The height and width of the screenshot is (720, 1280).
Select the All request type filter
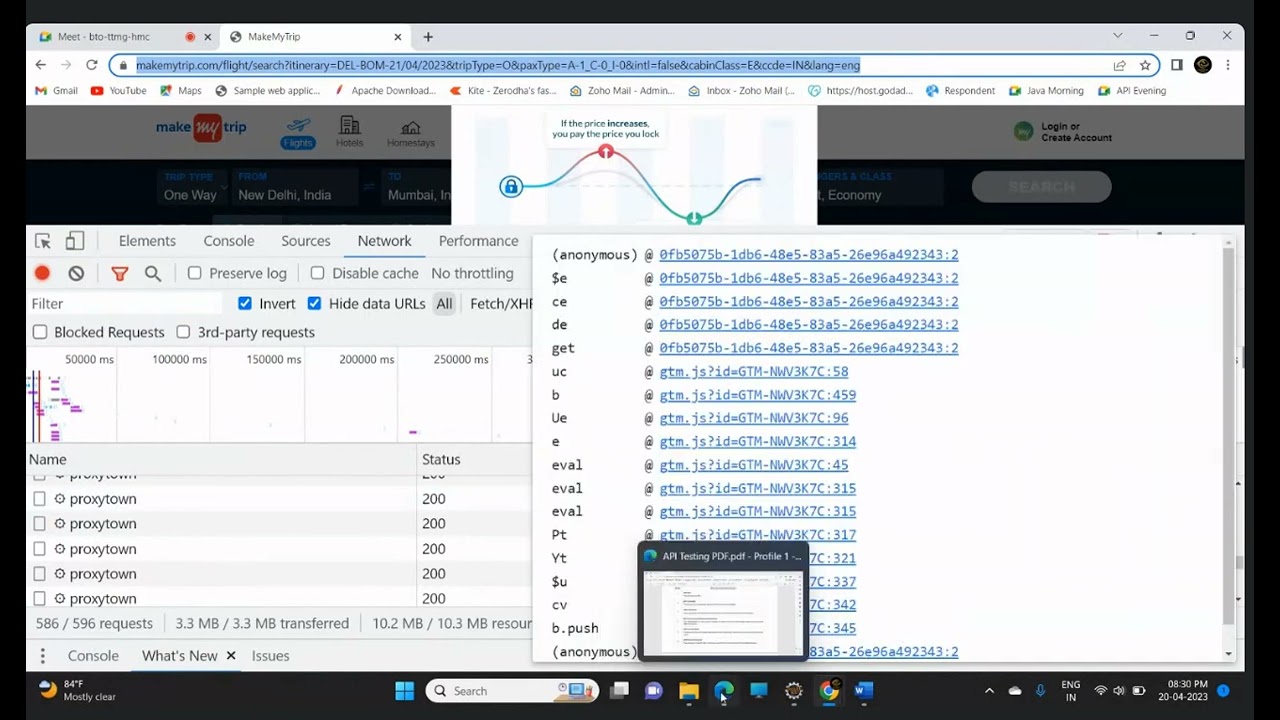(444, 304)
